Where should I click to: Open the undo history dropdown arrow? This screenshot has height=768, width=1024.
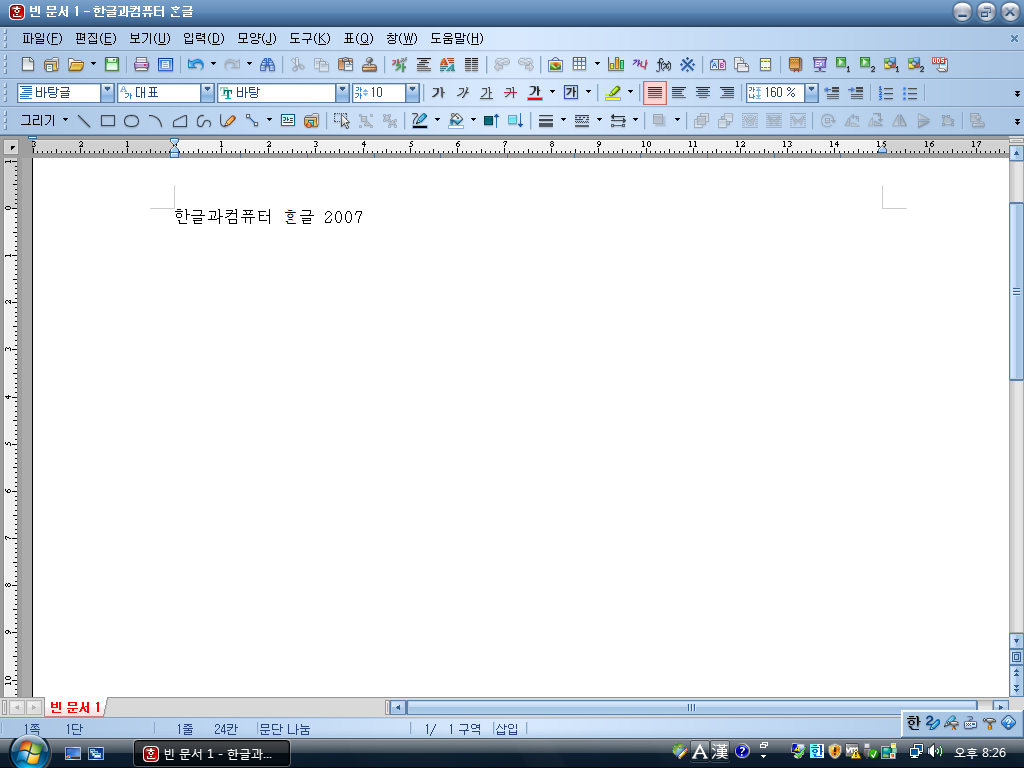[x=214, y=64]
